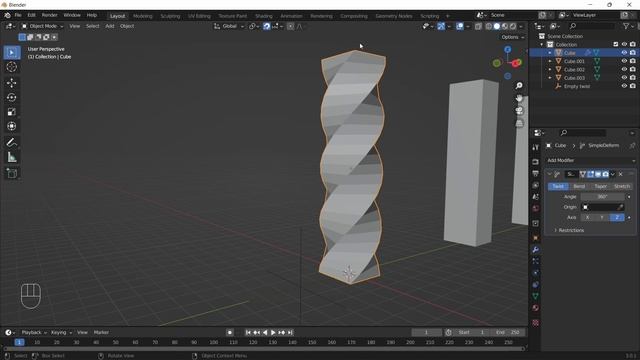The width and height of the screenshot is (640, 360).
Task: Set deform mode to Bend
Action: [579, 187]
